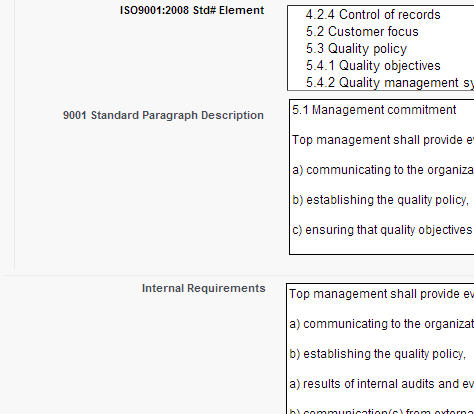Click 'c) ensuring that quality objectives' line
This screenshot has width=474, height=414.
(x=382, y=230)
